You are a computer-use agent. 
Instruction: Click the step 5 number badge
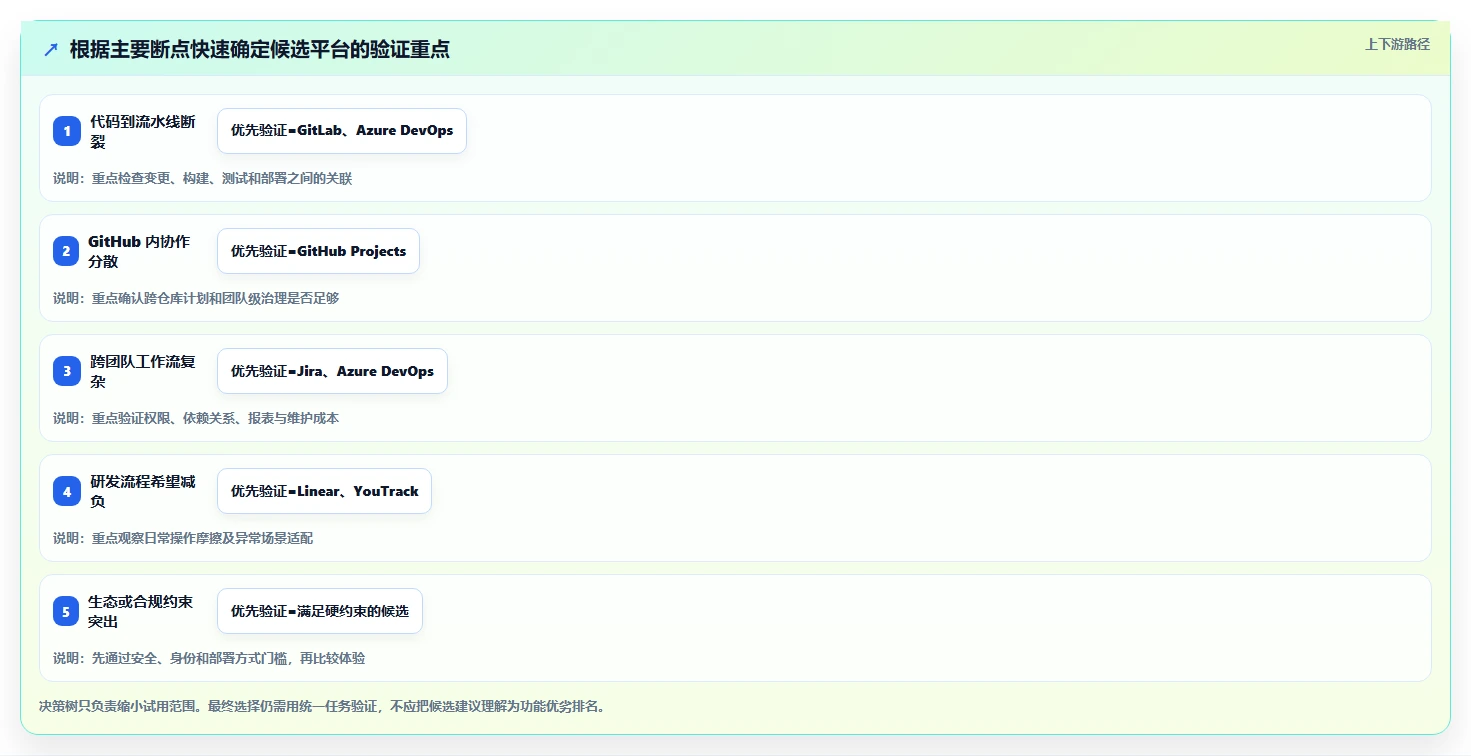click(67, 611)
